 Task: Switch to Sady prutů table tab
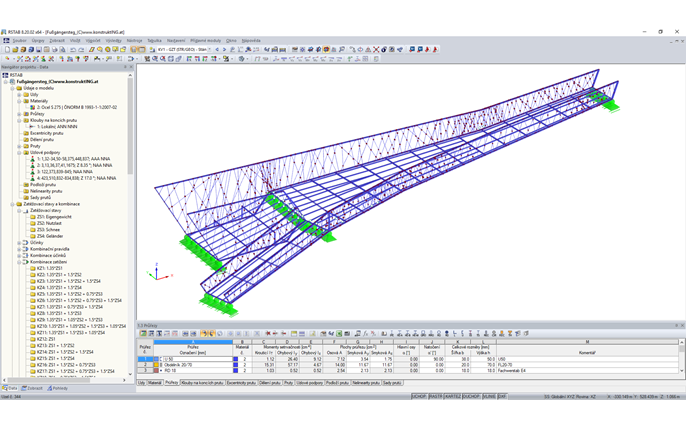[x=392, y=383]
